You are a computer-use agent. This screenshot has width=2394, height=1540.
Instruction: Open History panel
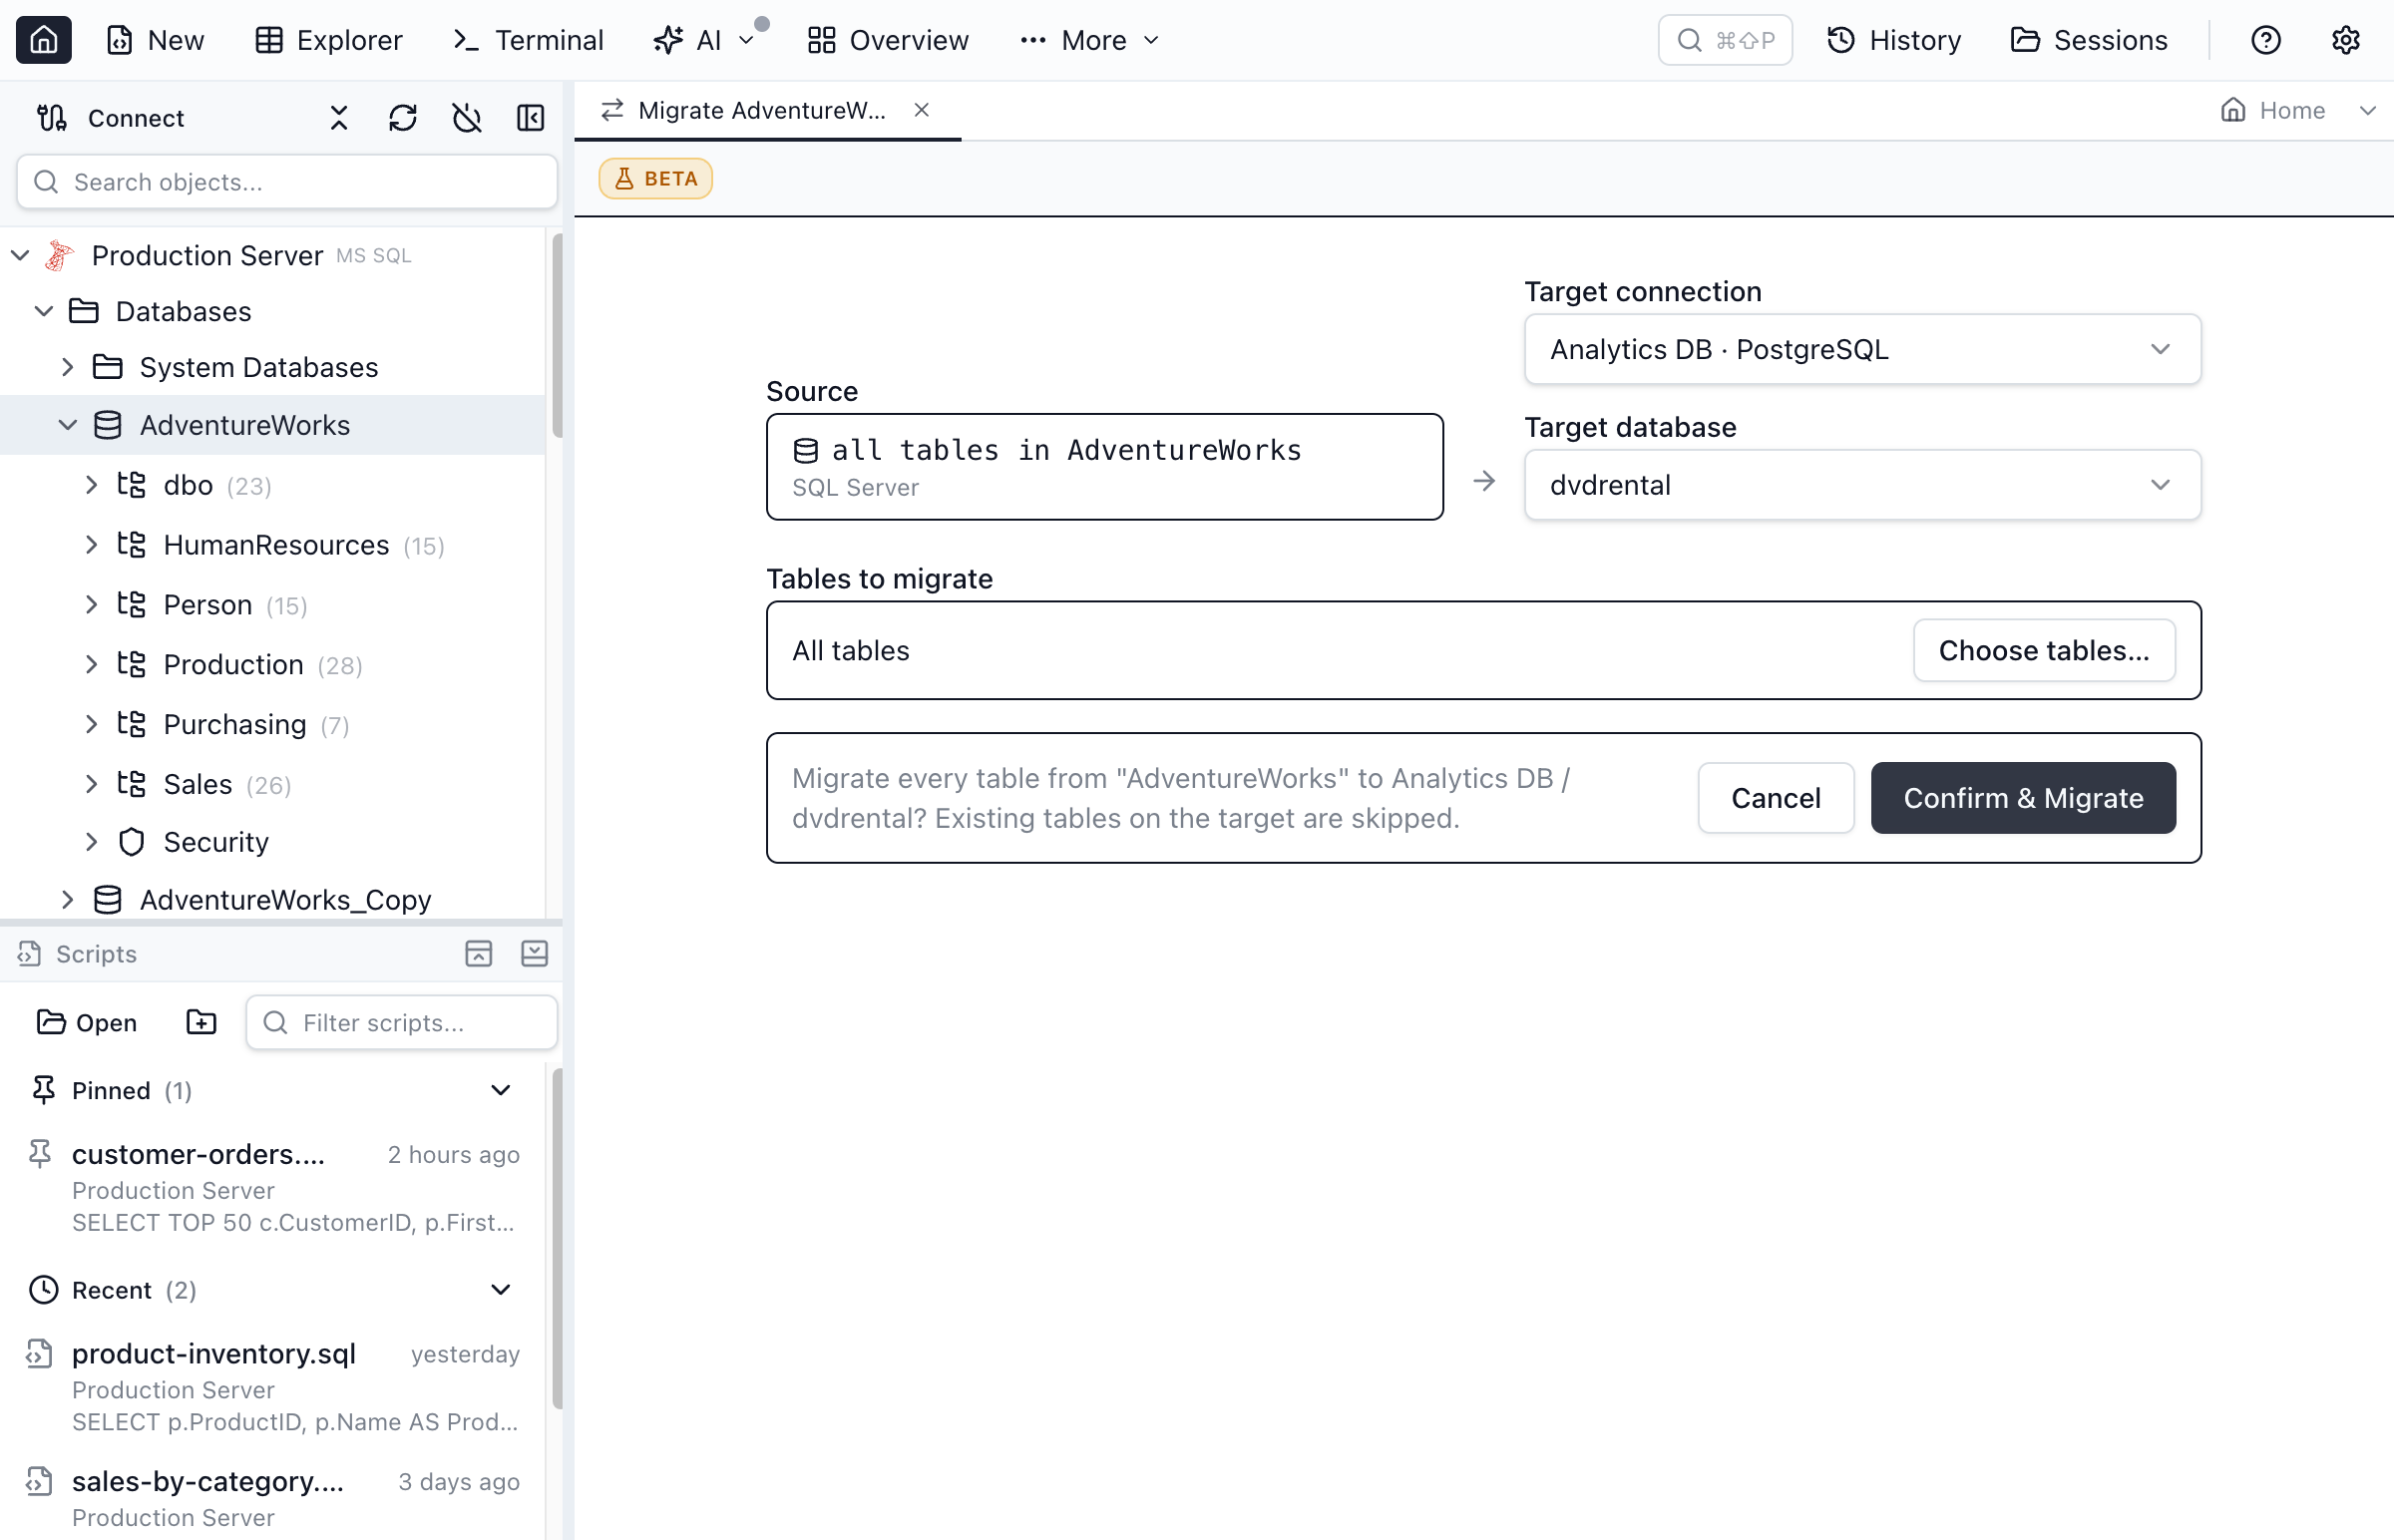1894,40
